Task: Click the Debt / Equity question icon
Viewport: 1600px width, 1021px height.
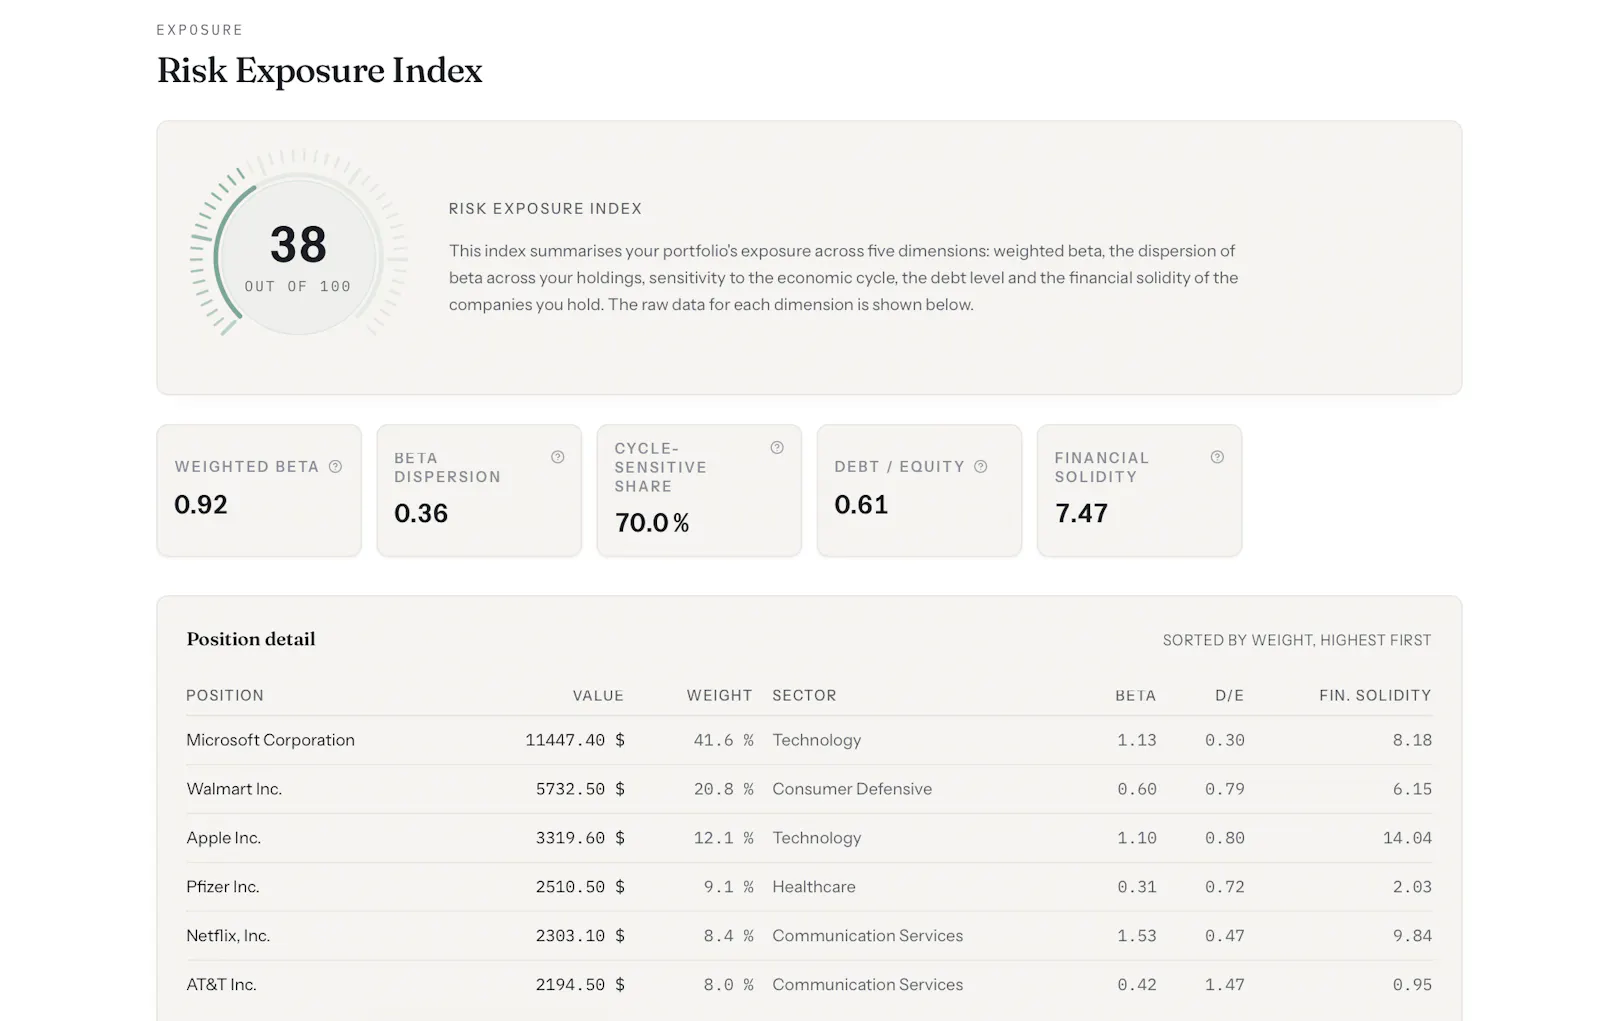Action: (x=981, y=466)
